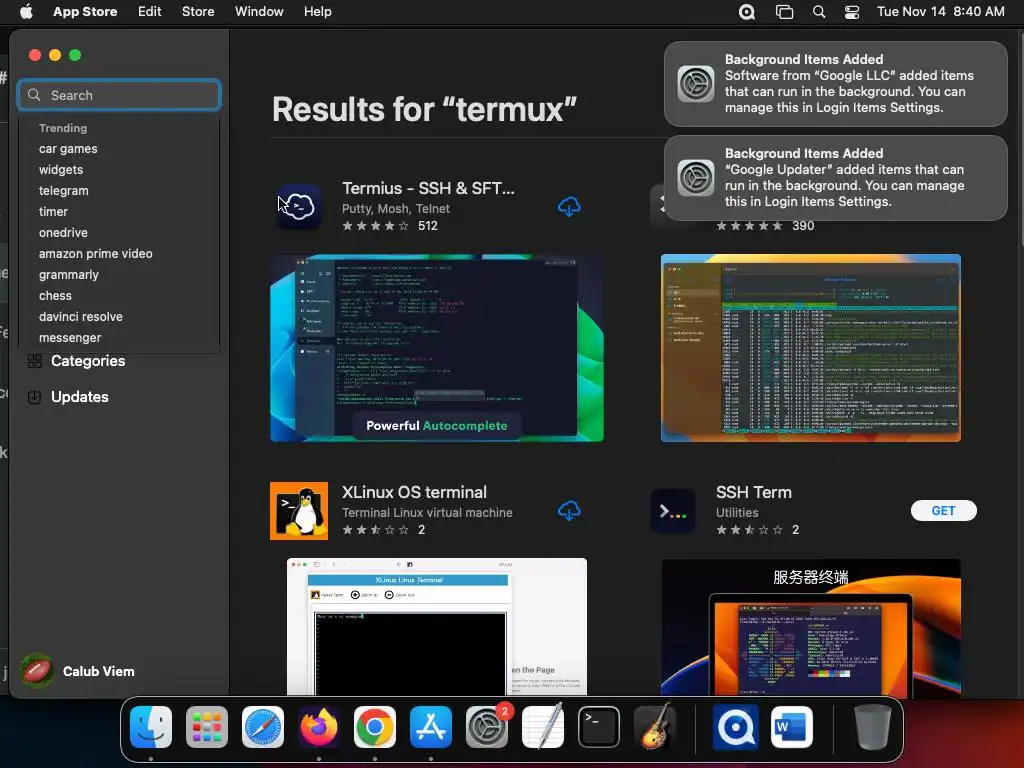Select trending search 'grammarly'
The width and height of the screenshot is (1024, 768).
pos(69,275)
